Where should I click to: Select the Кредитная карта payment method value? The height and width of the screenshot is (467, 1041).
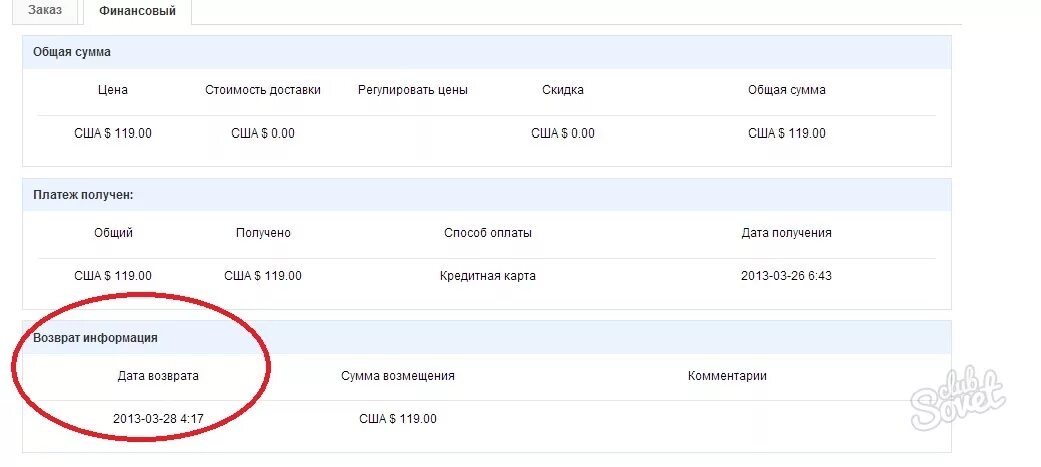click(x=488, y=276)
